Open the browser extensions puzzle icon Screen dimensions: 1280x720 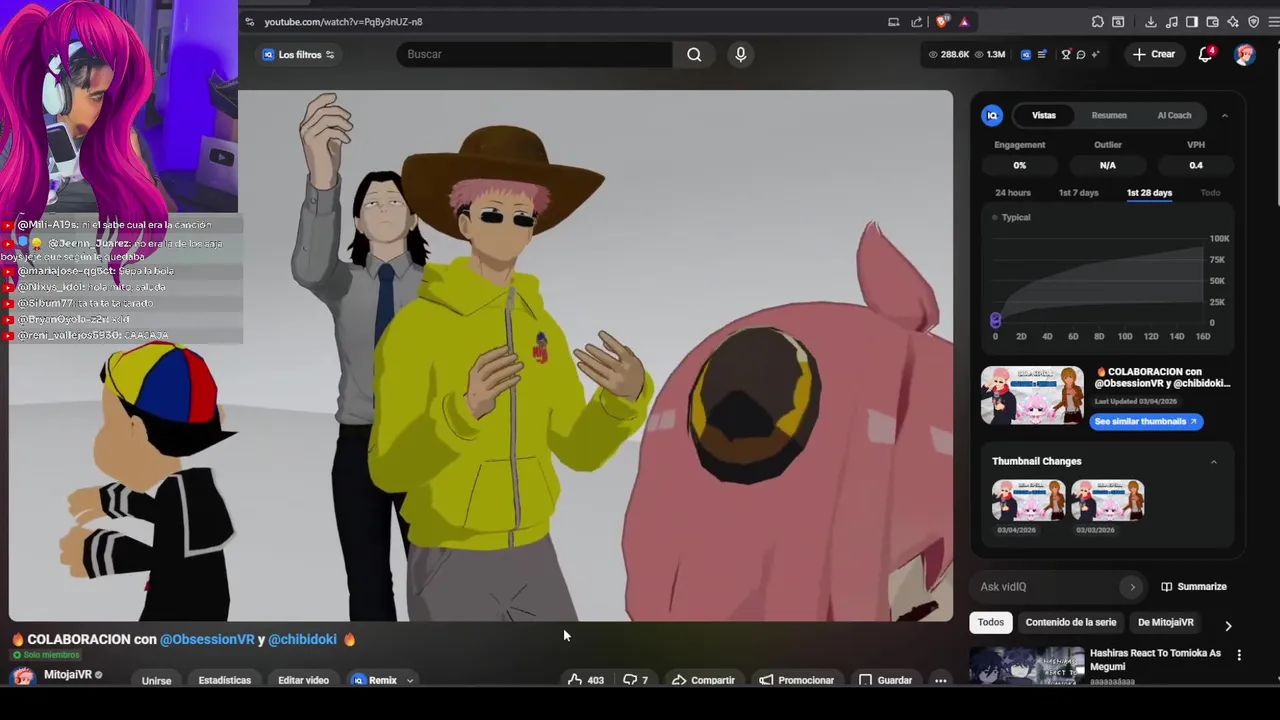click(x=1098, y=22)
